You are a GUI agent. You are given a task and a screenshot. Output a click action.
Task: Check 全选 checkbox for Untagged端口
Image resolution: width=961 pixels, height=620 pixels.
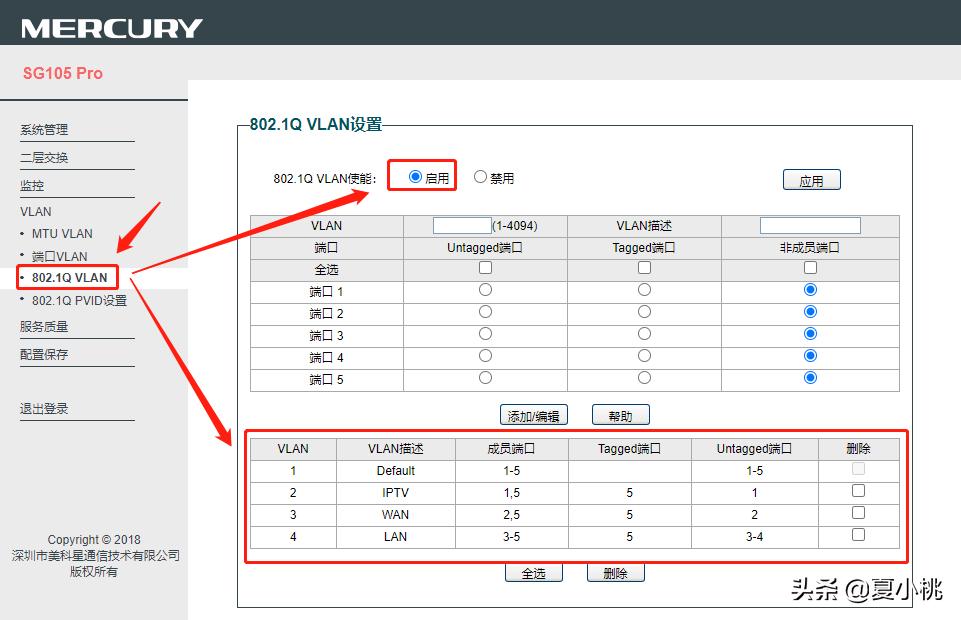[485, 268]
